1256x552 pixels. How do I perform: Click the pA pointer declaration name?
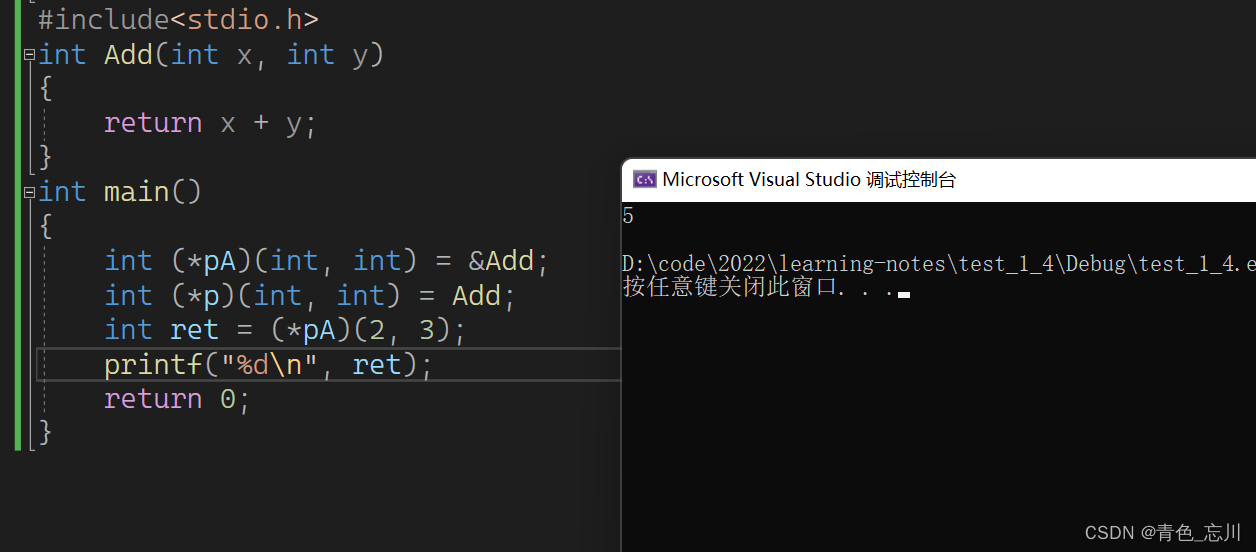point(219,261)
